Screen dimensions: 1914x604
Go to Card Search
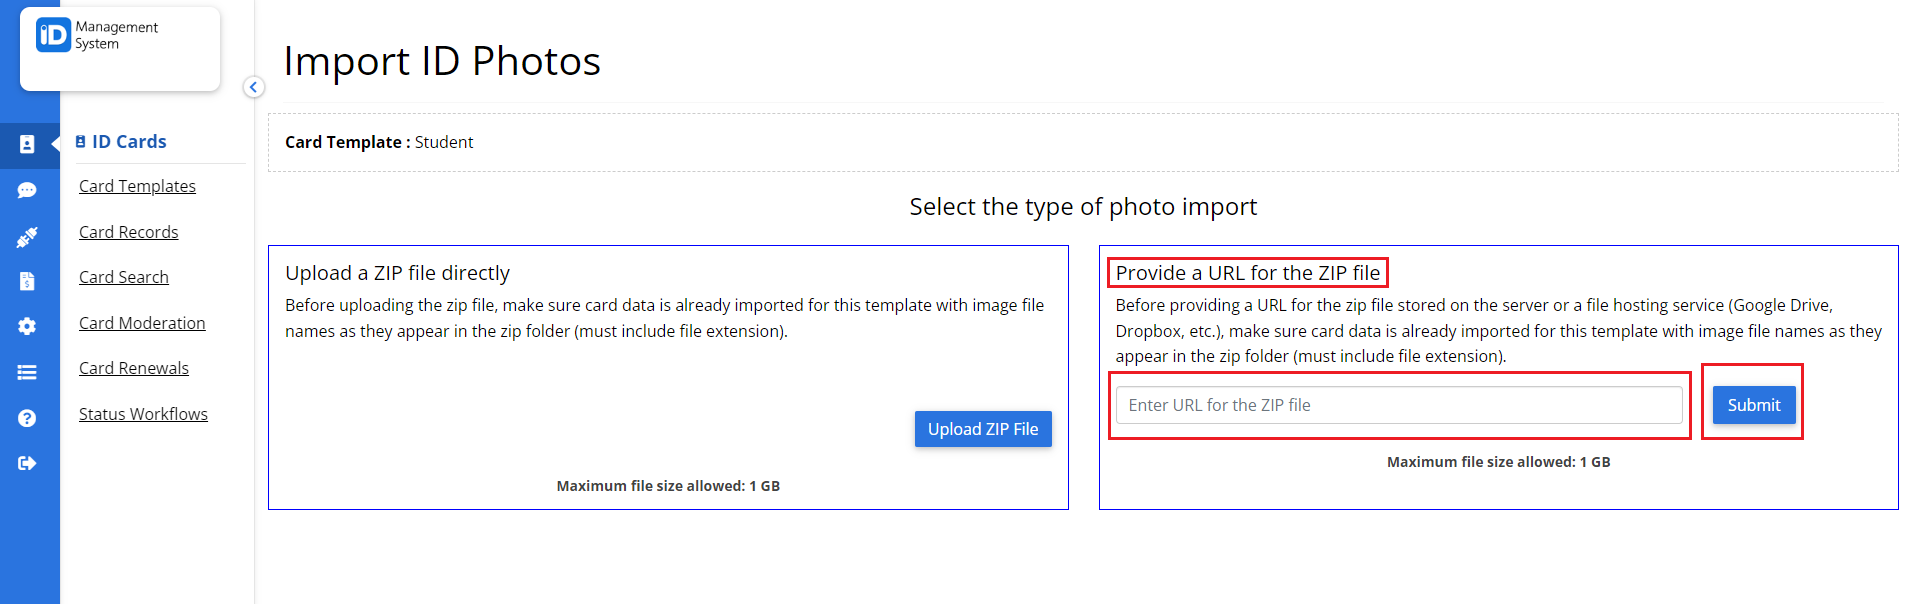pos(123,277)
